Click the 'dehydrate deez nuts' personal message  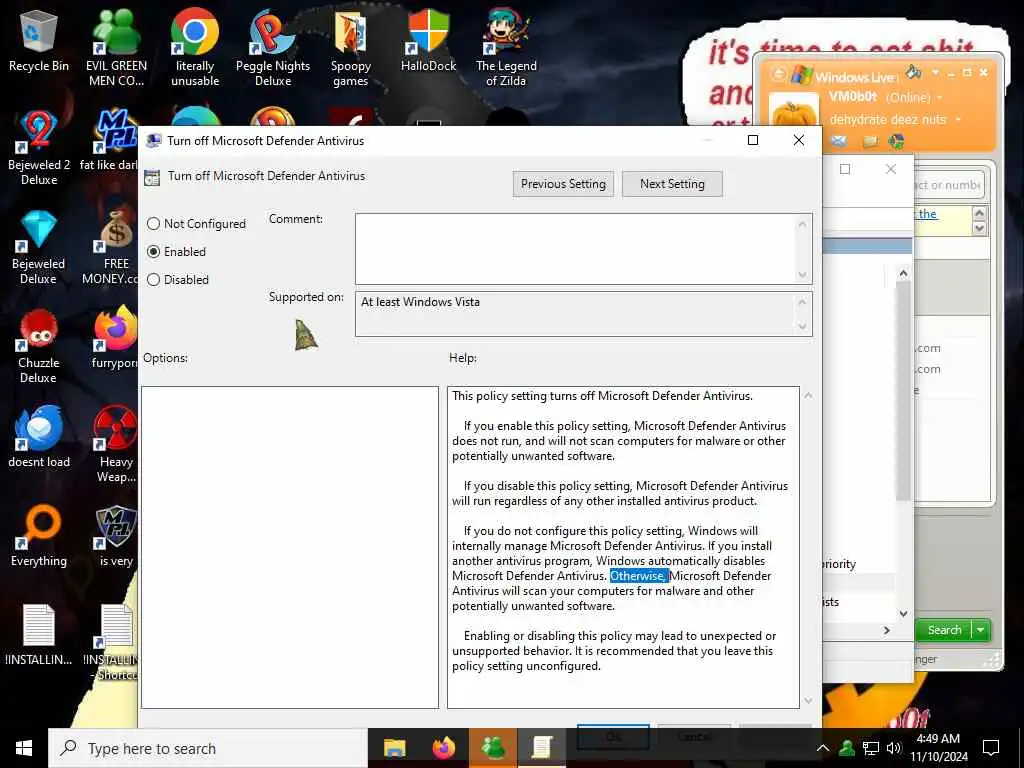pyautogui.click(x=888, y=120)
